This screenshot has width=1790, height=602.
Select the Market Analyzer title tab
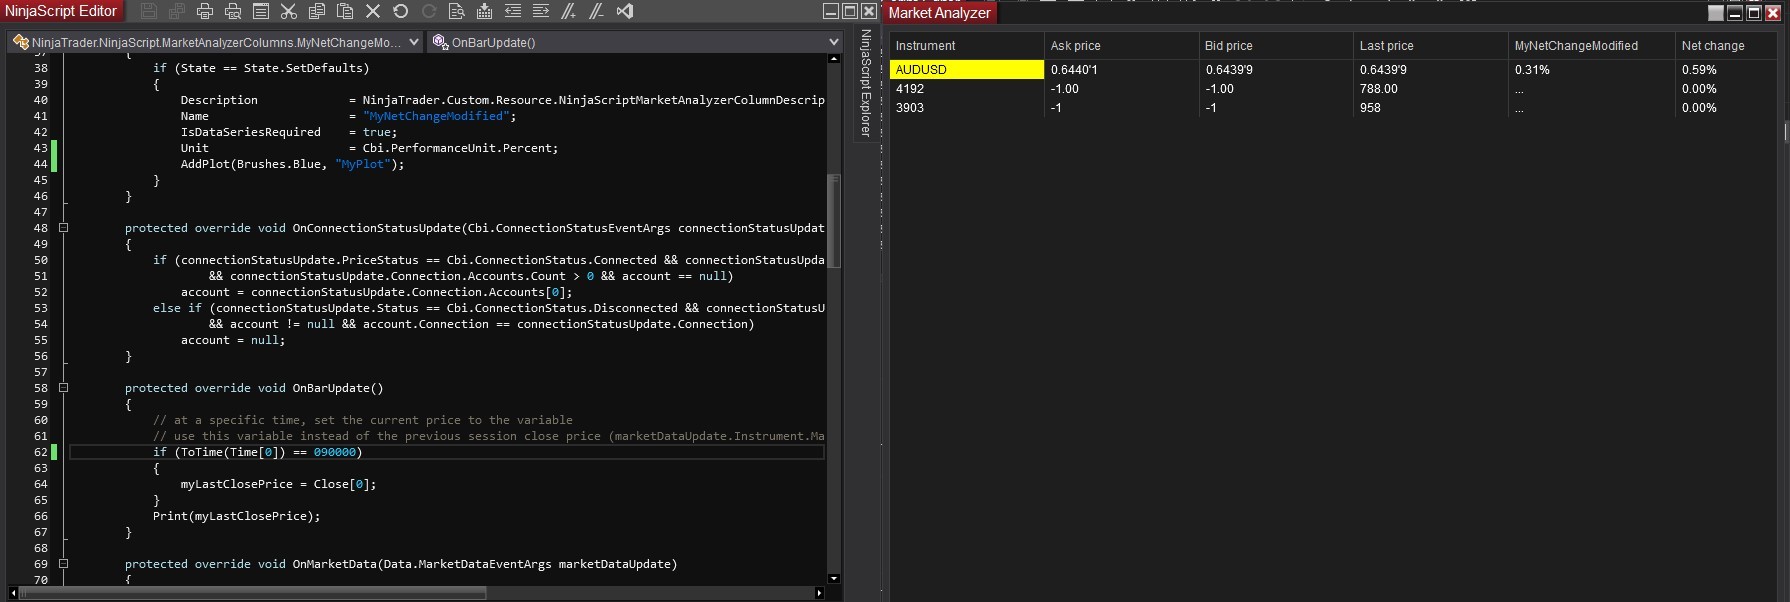[939, 13]
